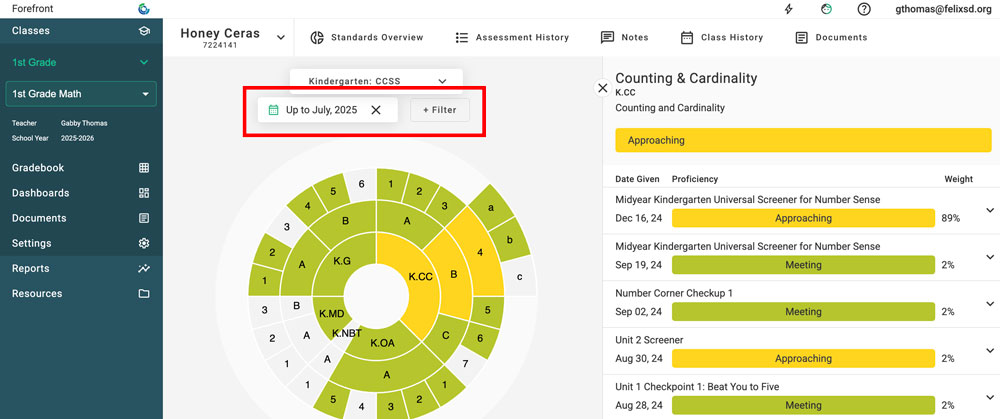Click the lightning bolt icon in header
Image resolution: width=1000 pixels, height=419 pixels.
tap(788, 9)
